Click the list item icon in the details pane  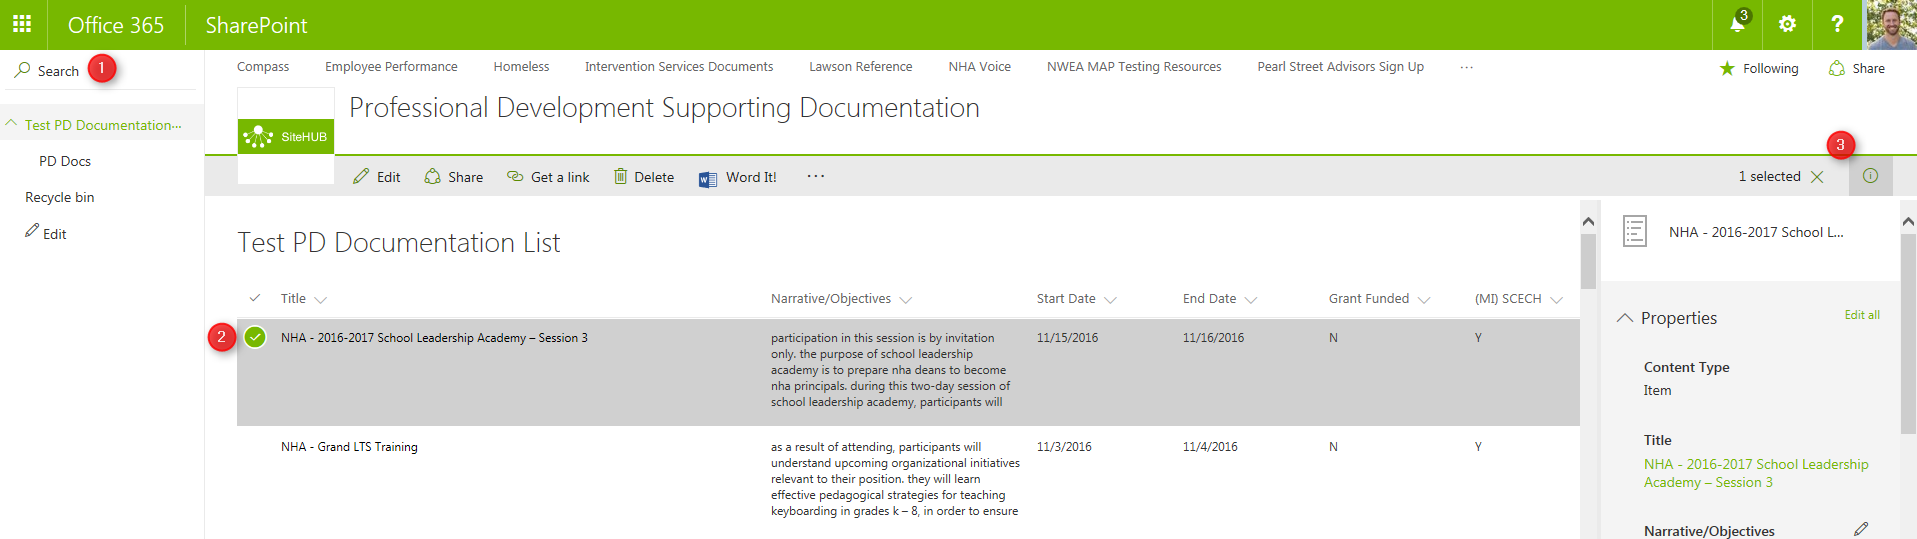(1635, 231)
